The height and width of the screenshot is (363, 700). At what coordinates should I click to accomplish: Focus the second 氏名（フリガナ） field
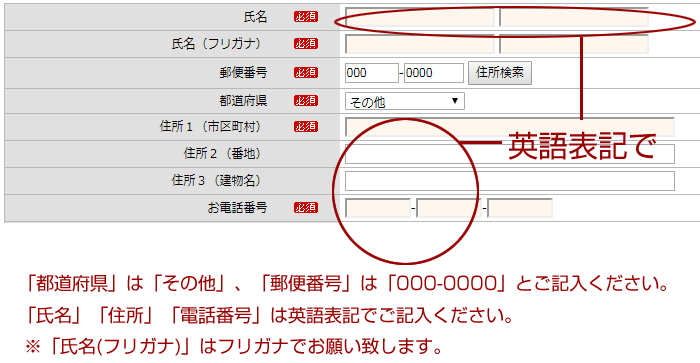[574, 44]
